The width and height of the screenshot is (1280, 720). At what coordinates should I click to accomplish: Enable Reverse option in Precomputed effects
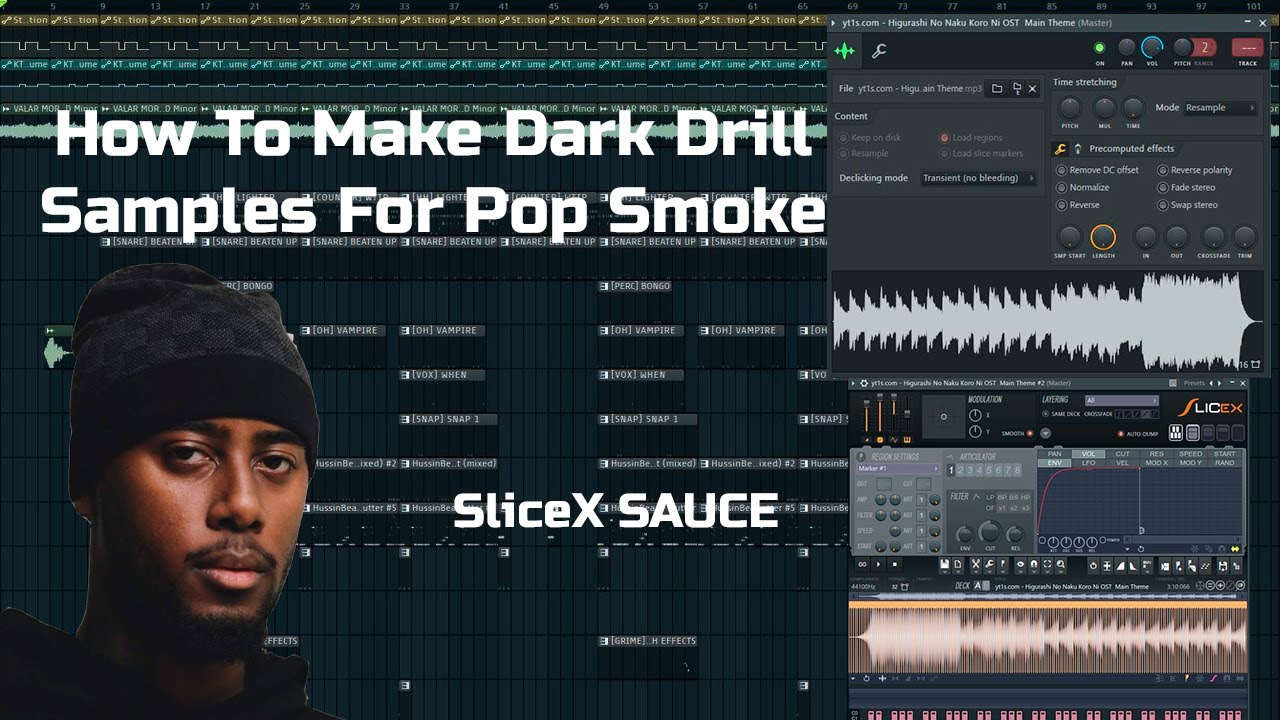(x=1078, y=205)
